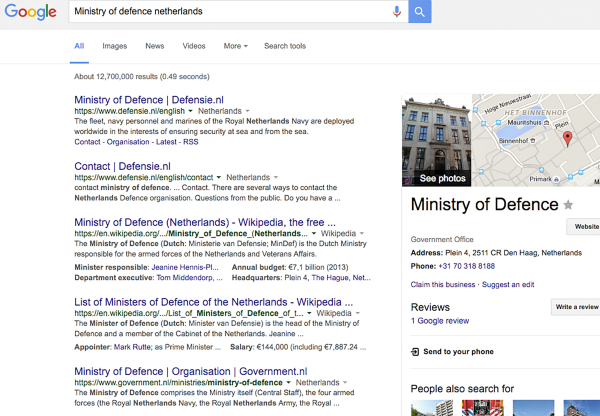Open the 1 Google review link
This screenshot has width=600, height=416.
pos(439,321)
